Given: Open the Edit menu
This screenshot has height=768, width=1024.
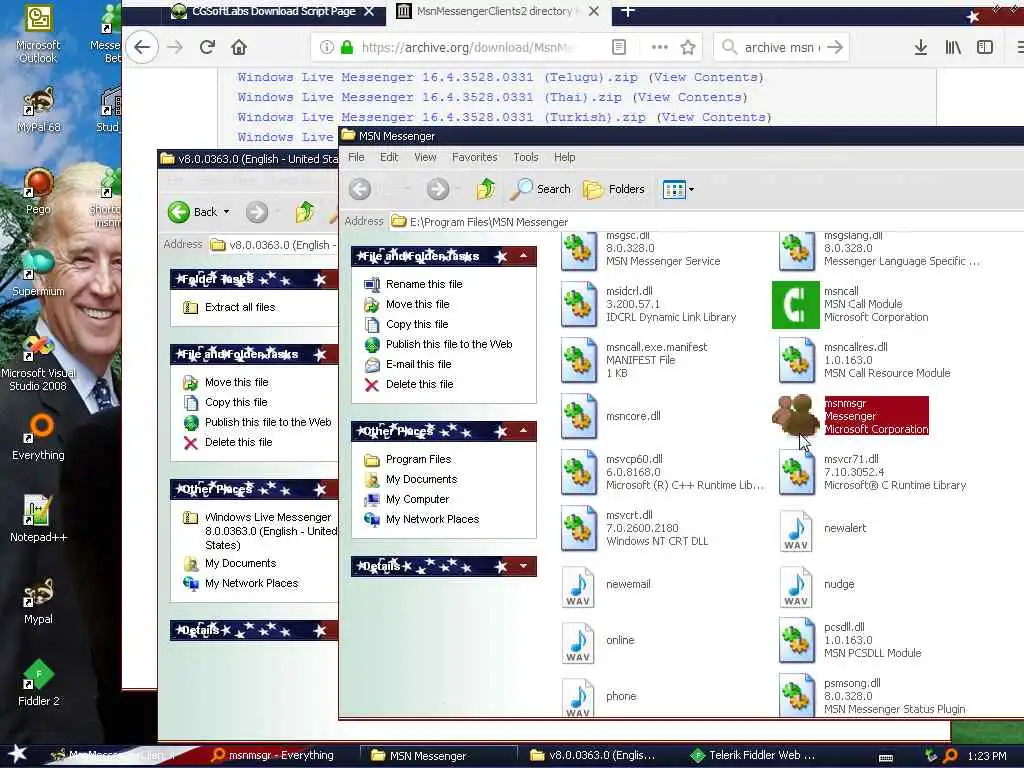Looking at the screenshot, I should (x=389, y=157).
